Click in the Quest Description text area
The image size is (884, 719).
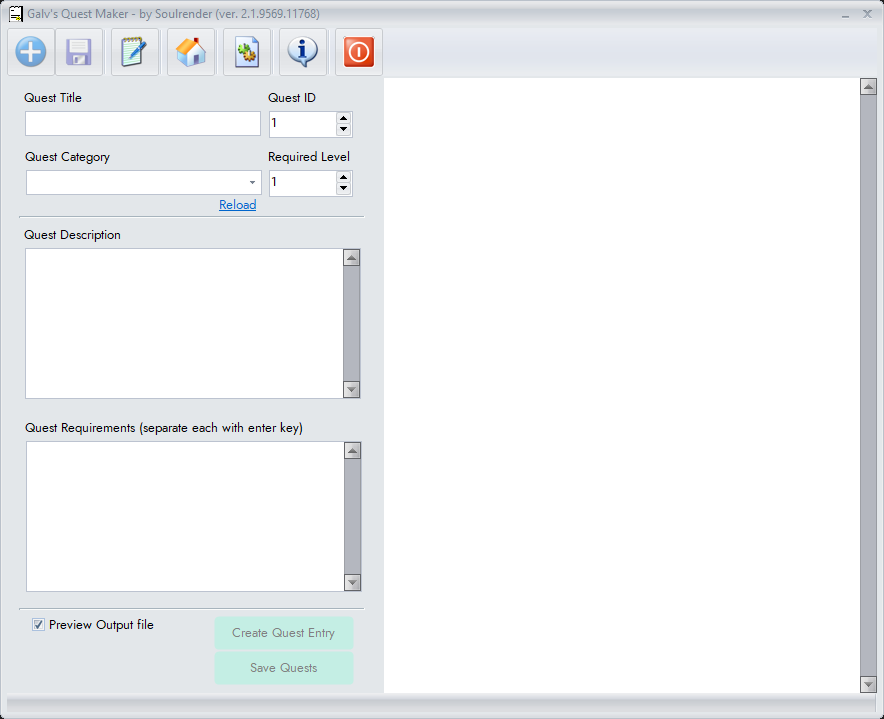[184, 324]
